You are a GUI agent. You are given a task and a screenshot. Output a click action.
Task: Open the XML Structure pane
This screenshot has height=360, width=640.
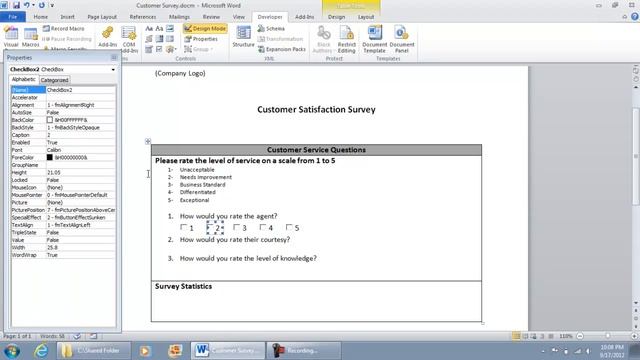coord(243,37)
